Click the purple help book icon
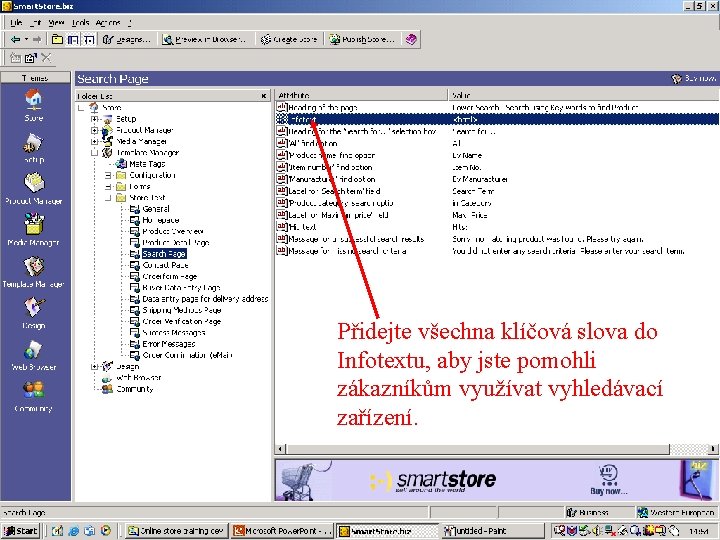Screen dimensions: 720x540 [x=411, y=39]
